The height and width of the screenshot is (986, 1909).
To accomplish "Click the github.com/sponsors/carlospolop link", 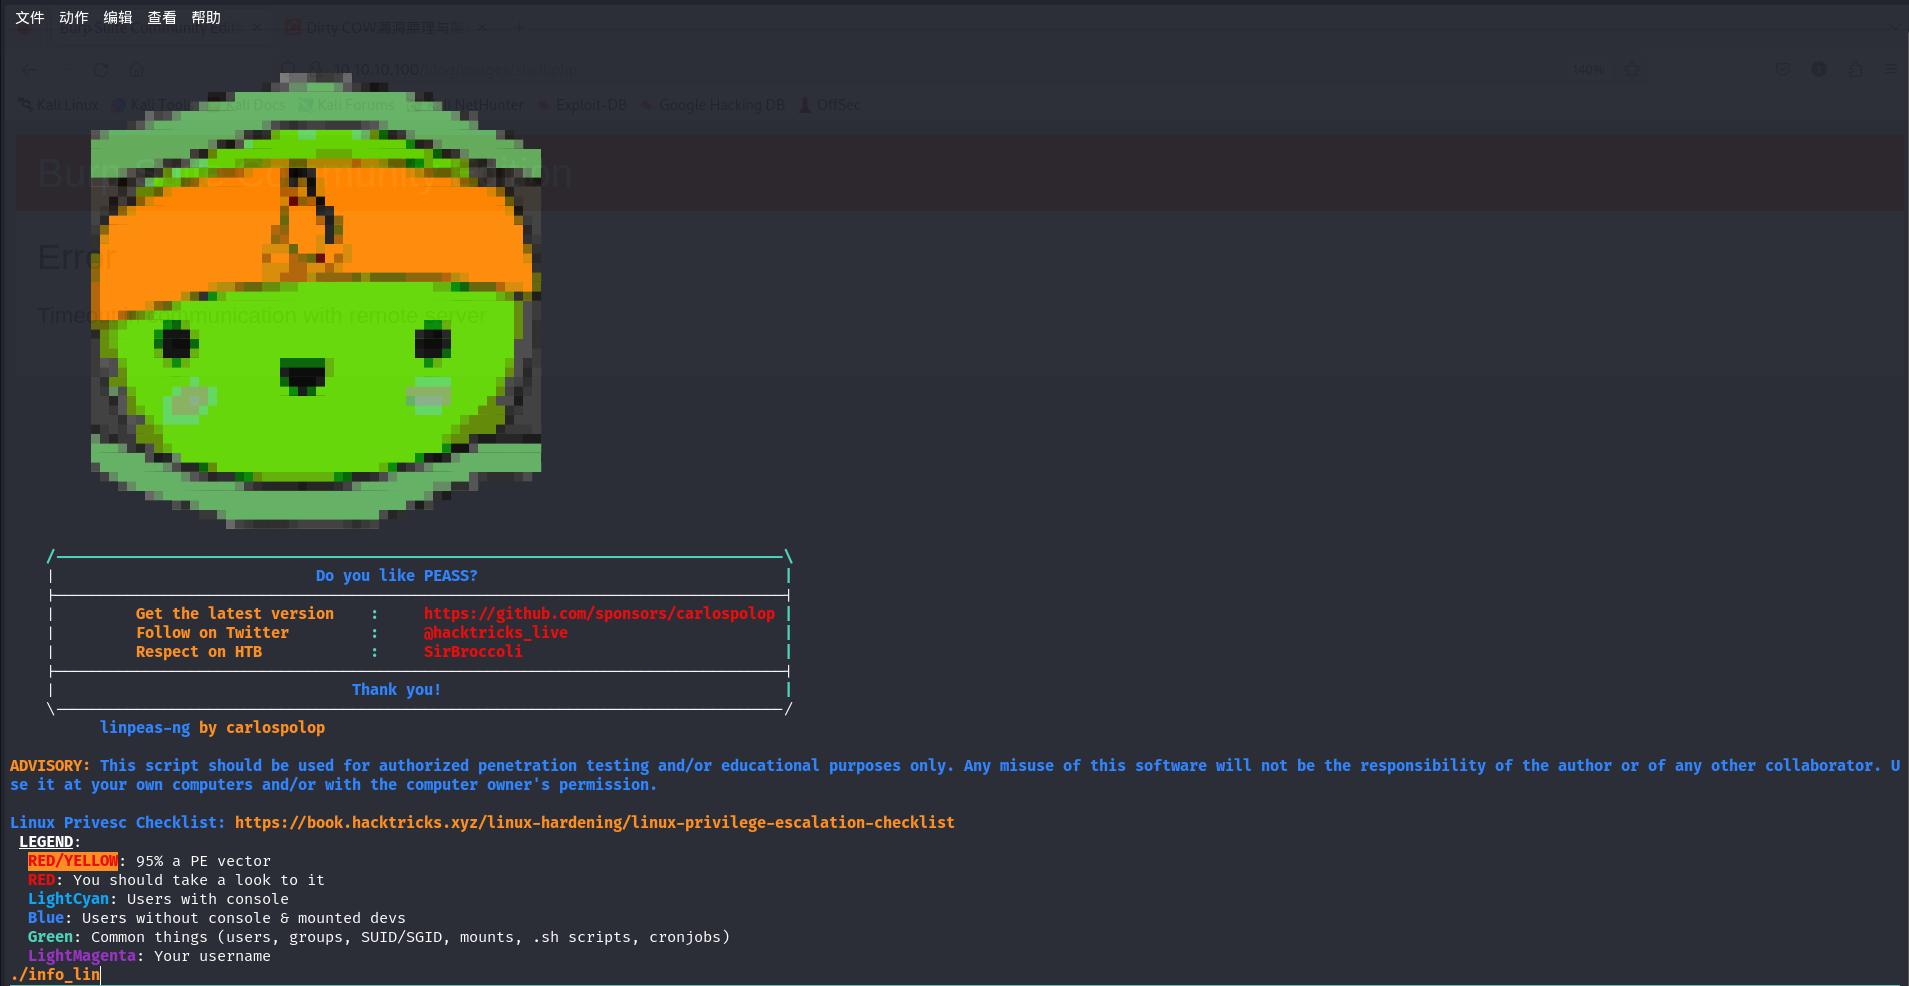I will coord(599,614).
